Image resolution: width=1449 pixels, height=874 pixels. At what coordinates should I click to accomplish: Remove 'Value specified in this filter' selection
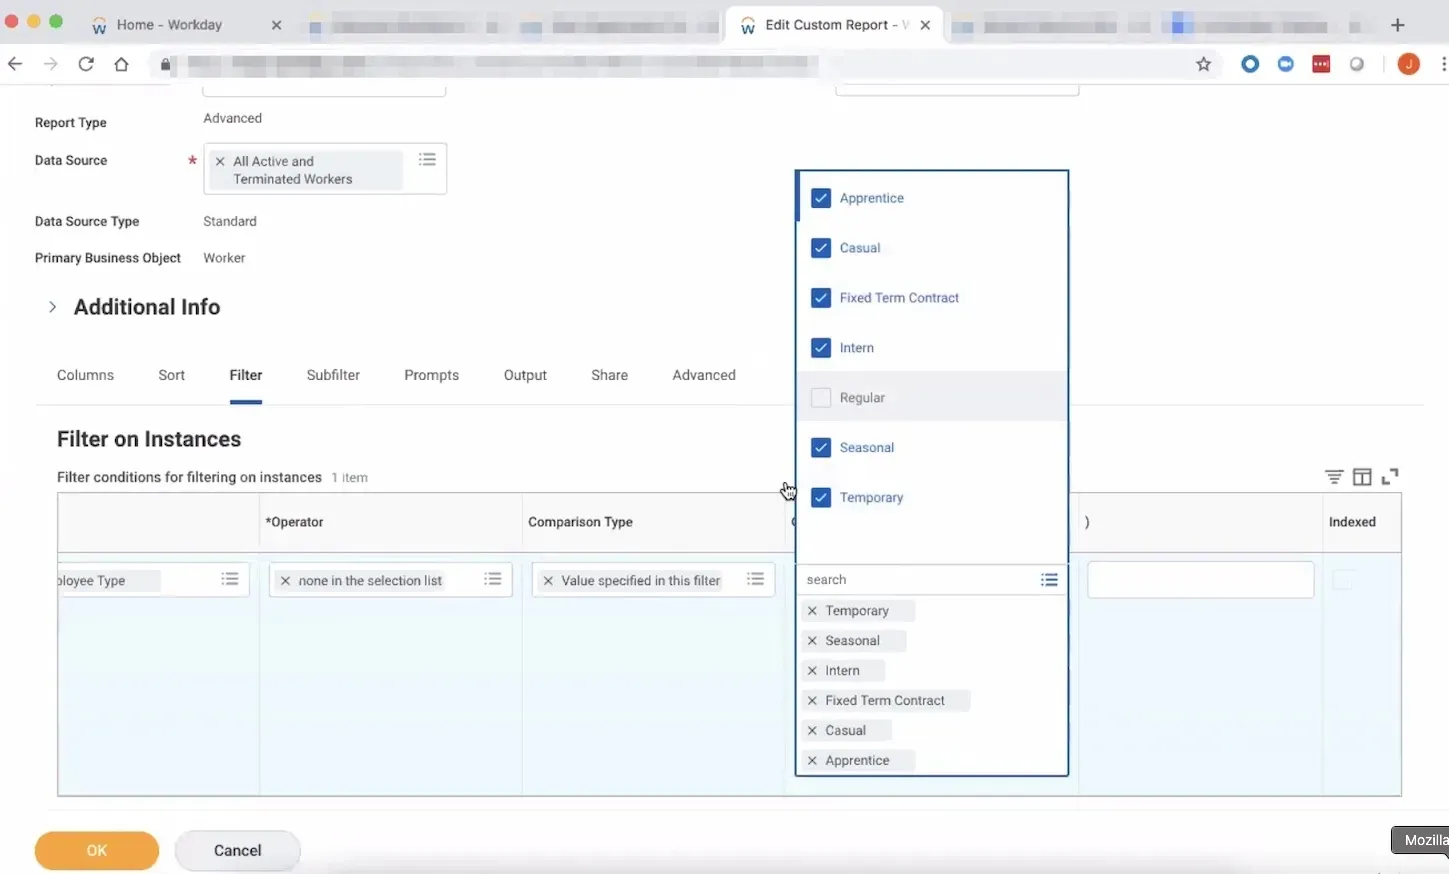tap(548, 581)
